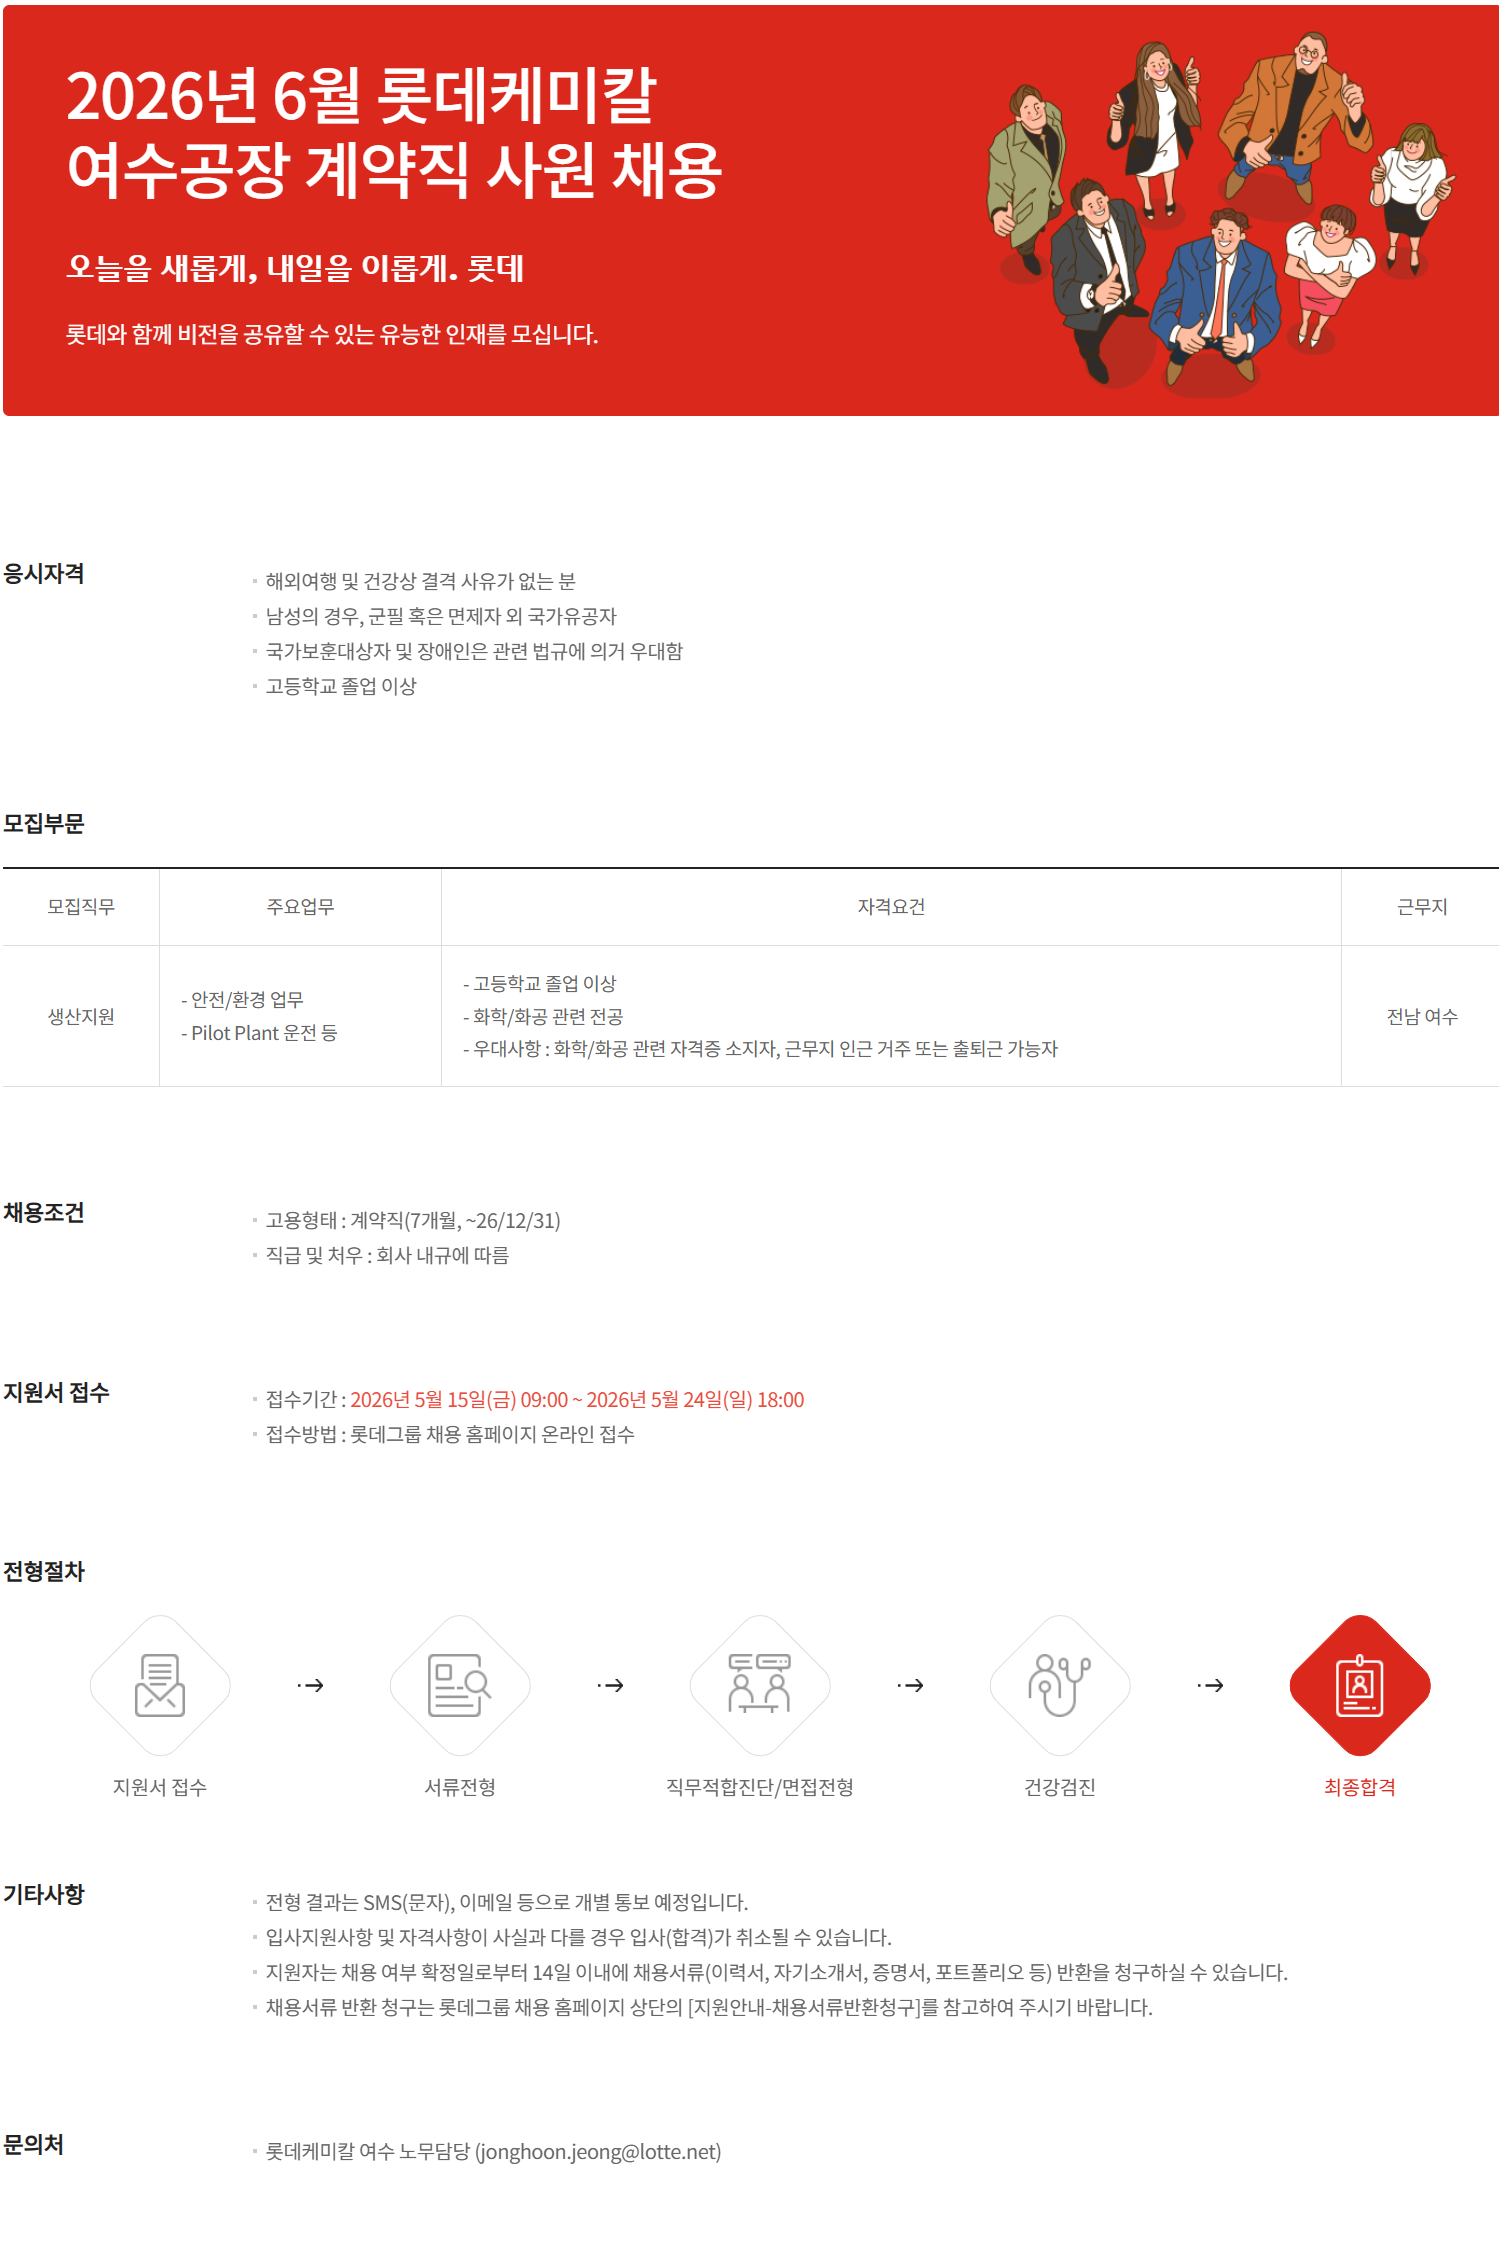Click the 응시자격 section heading

pyautogui.click(x=44, y=574)
